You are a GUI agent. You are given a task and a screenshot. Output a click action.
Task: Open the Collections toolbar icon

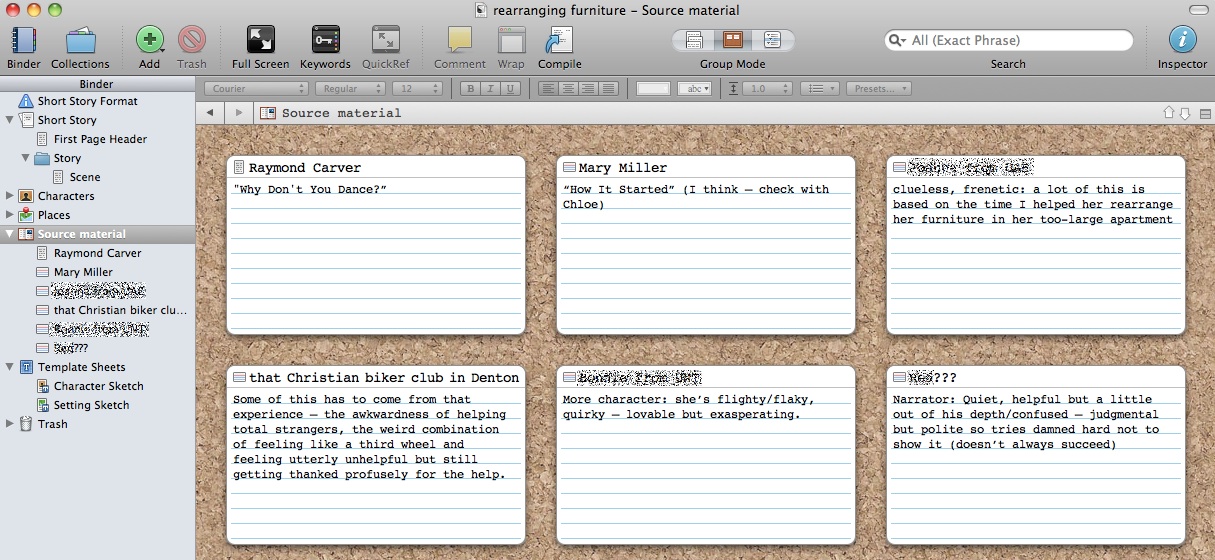pyautogui.click(x=80, y=41)
